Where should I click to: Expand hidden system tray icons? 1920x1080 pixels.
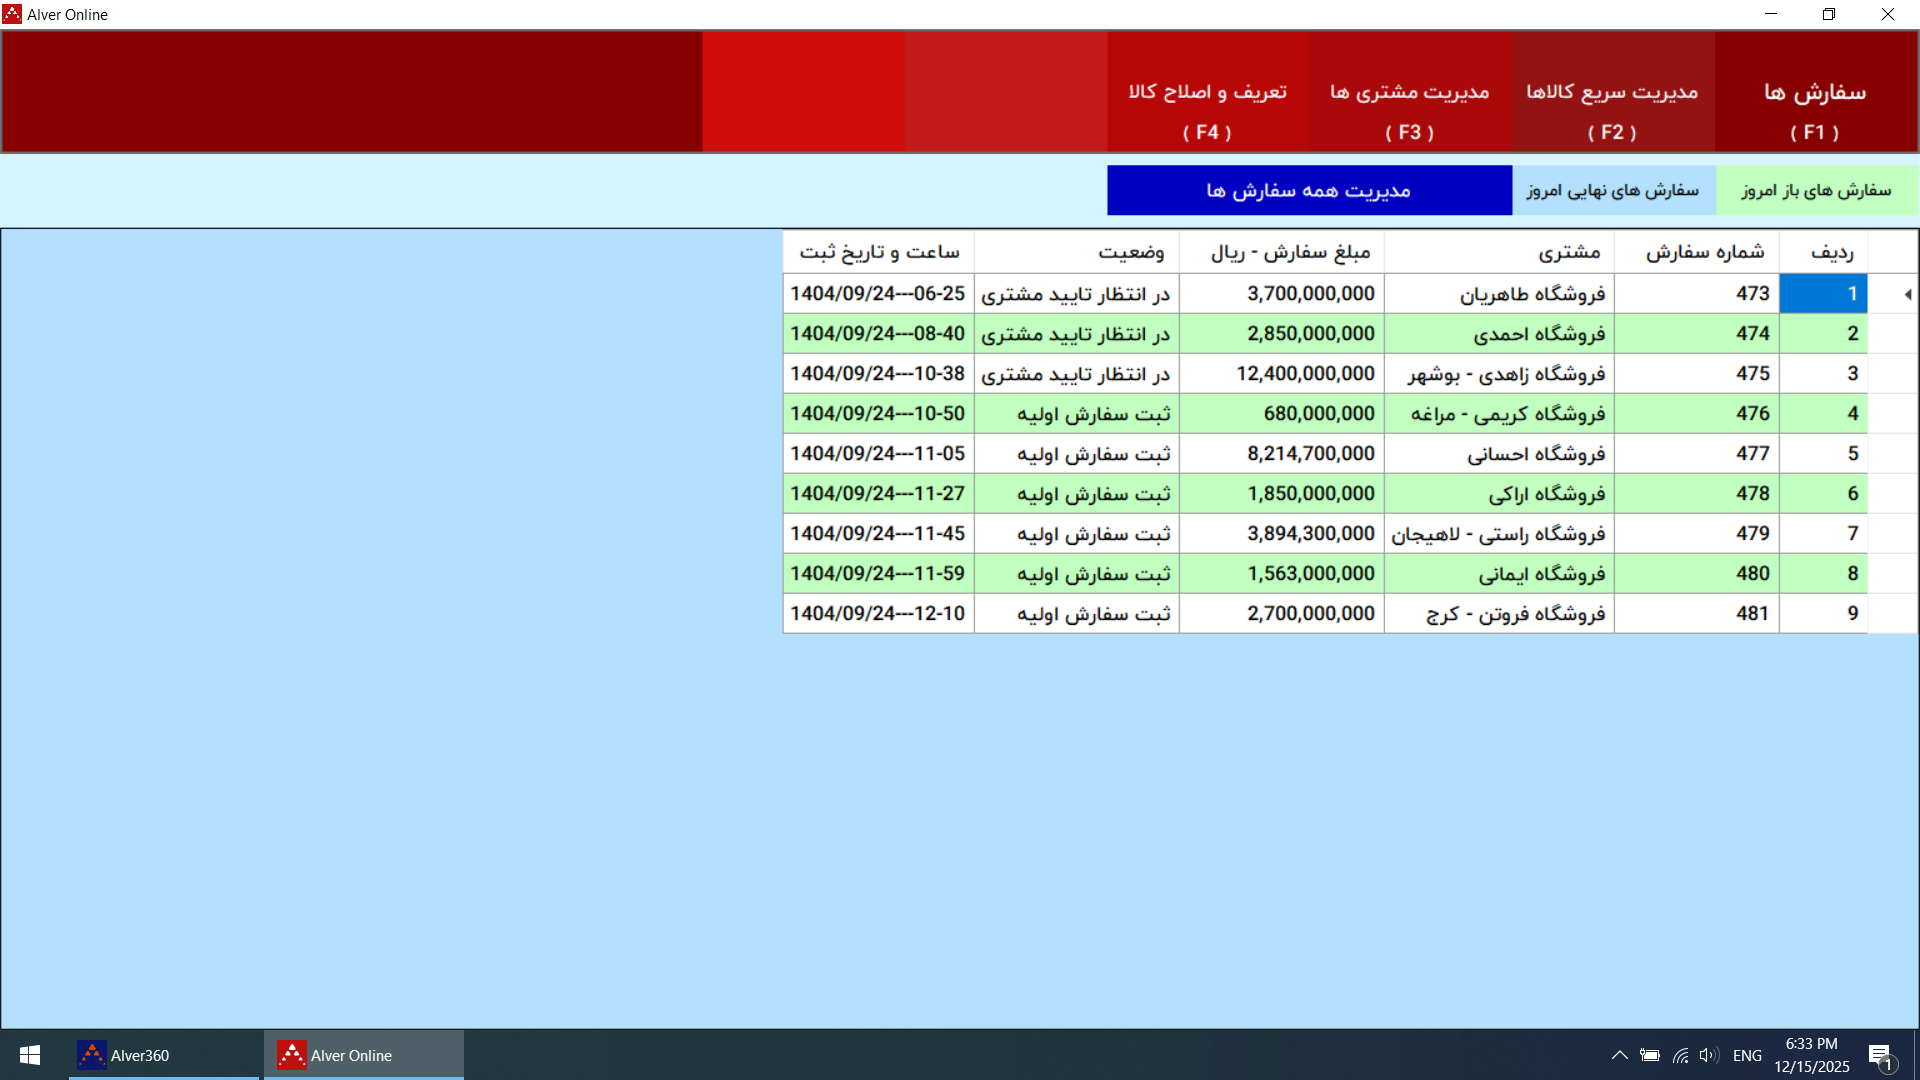(1619, 1054)
